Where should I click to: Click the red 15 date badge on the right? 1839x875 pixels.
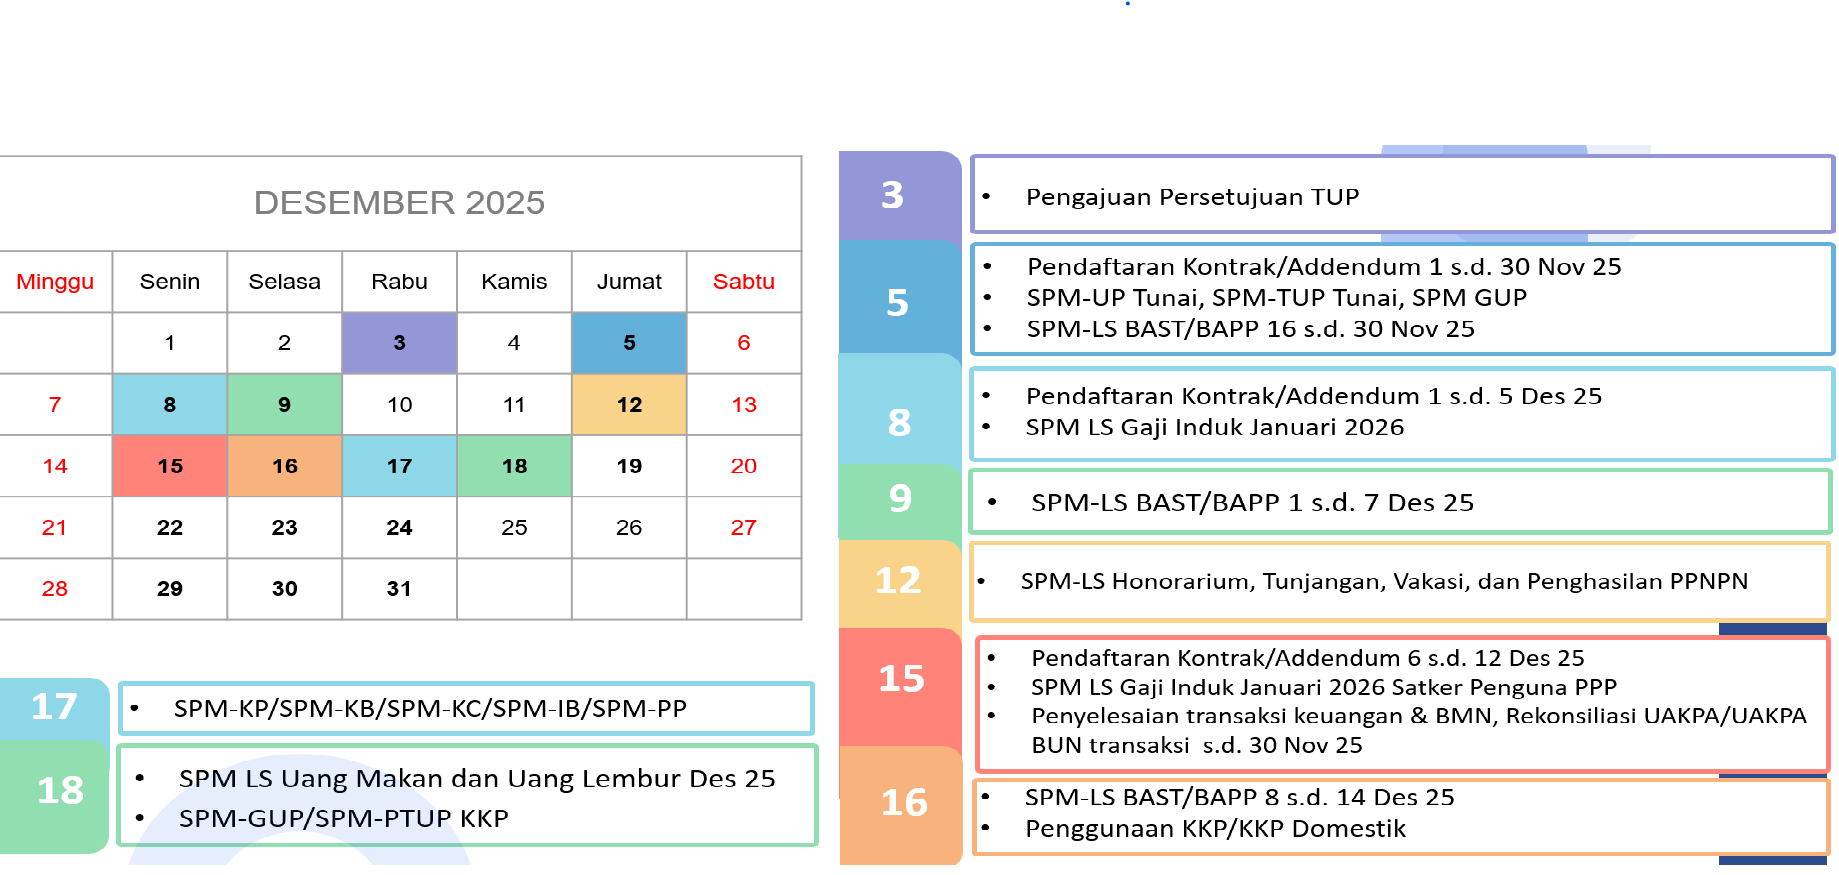pos(901,679)
